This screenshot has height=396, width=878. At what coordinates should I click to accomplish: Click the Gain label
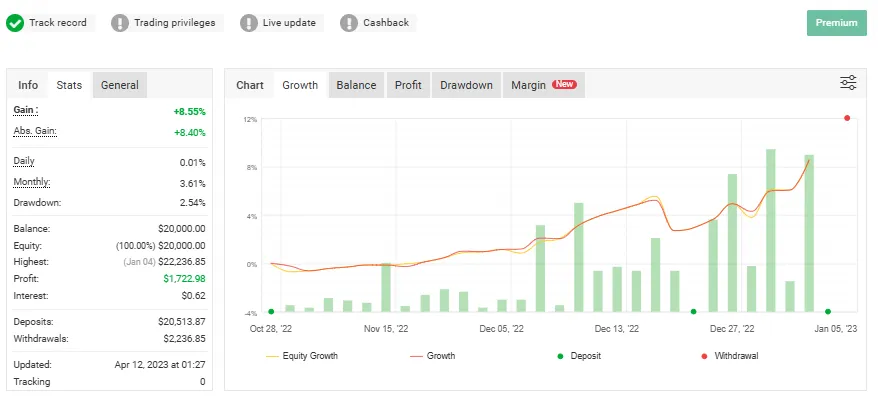(x=26, y=110)
